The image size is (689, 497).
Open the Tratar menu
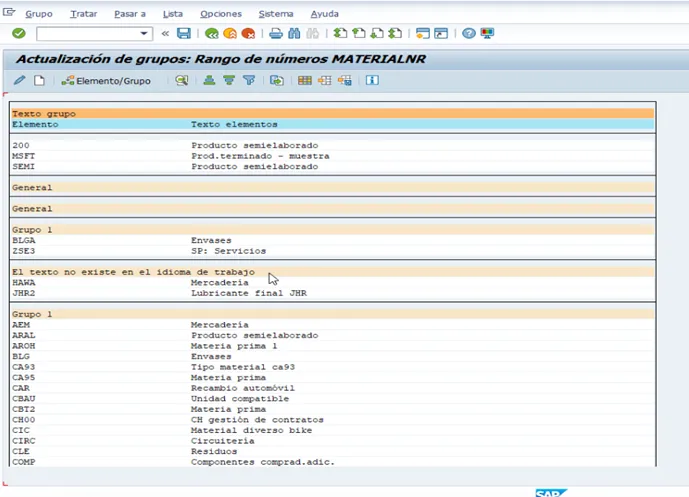(83, 14)
